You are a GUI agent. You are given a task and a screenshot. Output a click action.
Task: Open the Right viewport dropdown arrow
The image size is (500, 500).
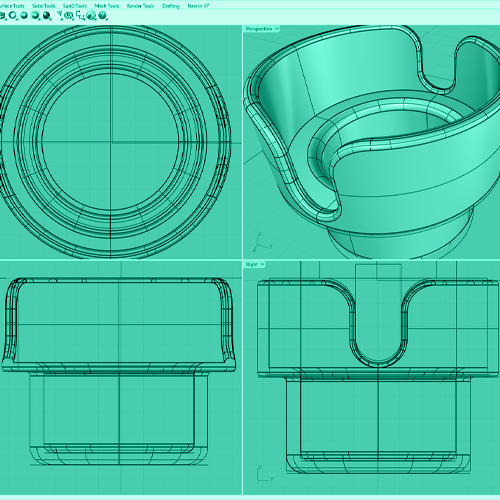263,264
